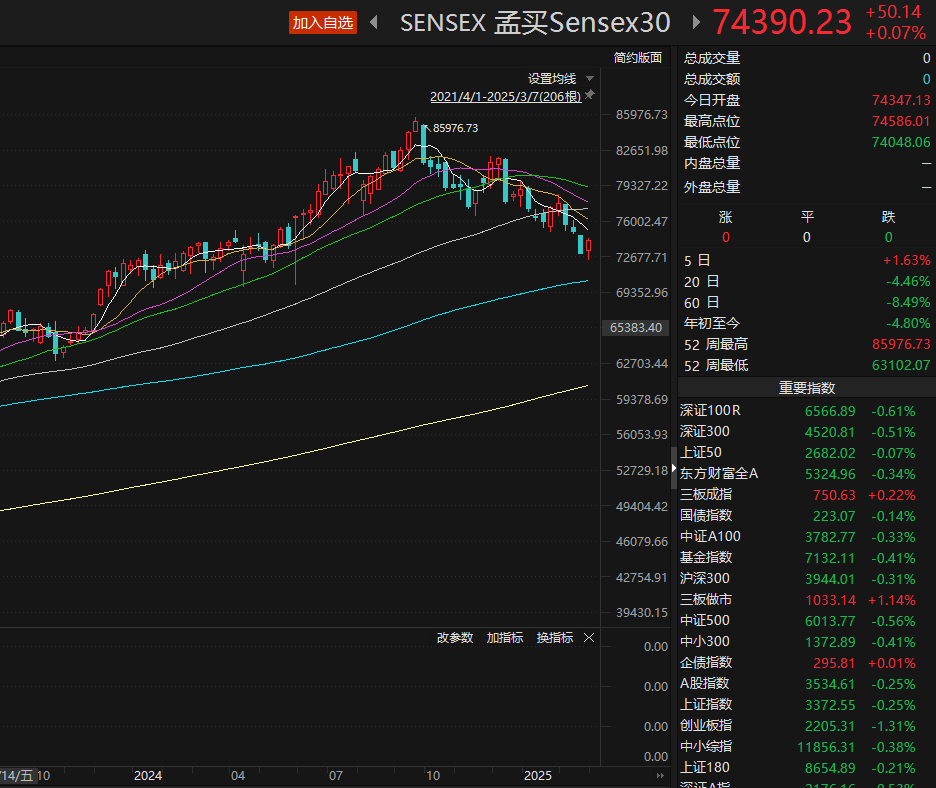The width and height of the screenshot is (936, 788).
Task: Select 上证50 index row
Action: pyautogui.click(x=806, y=453)
